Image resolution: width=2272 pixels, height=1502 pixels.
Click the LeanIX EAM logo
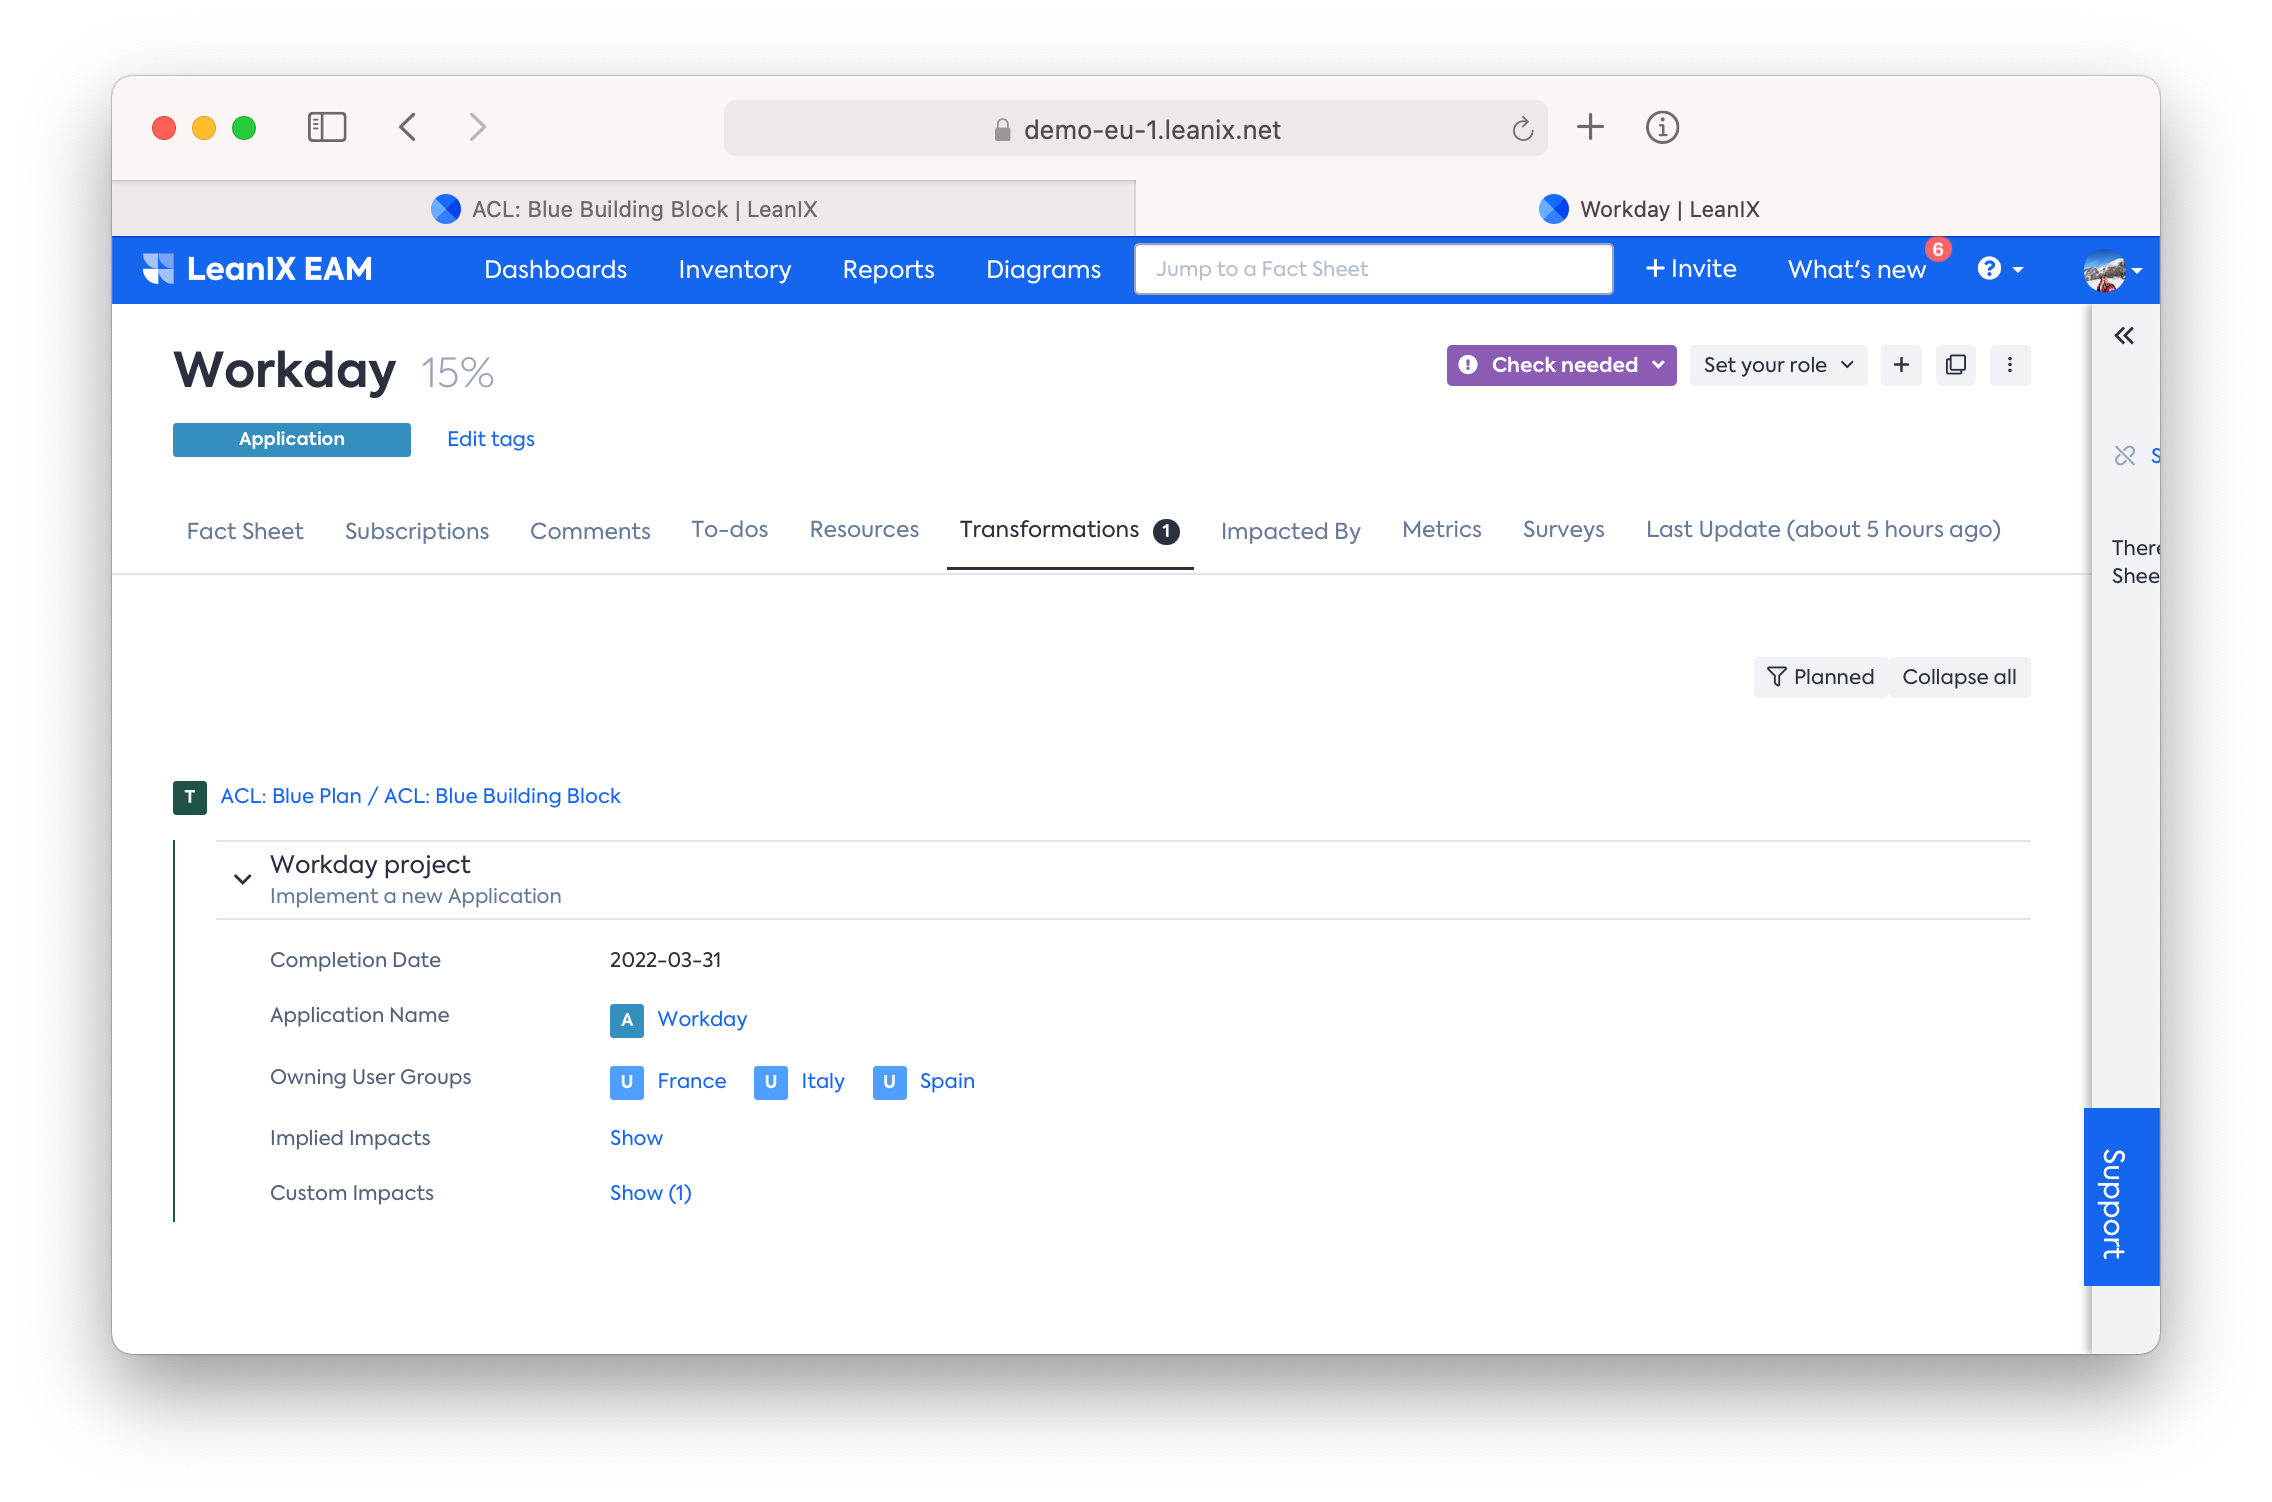(257, 269)
